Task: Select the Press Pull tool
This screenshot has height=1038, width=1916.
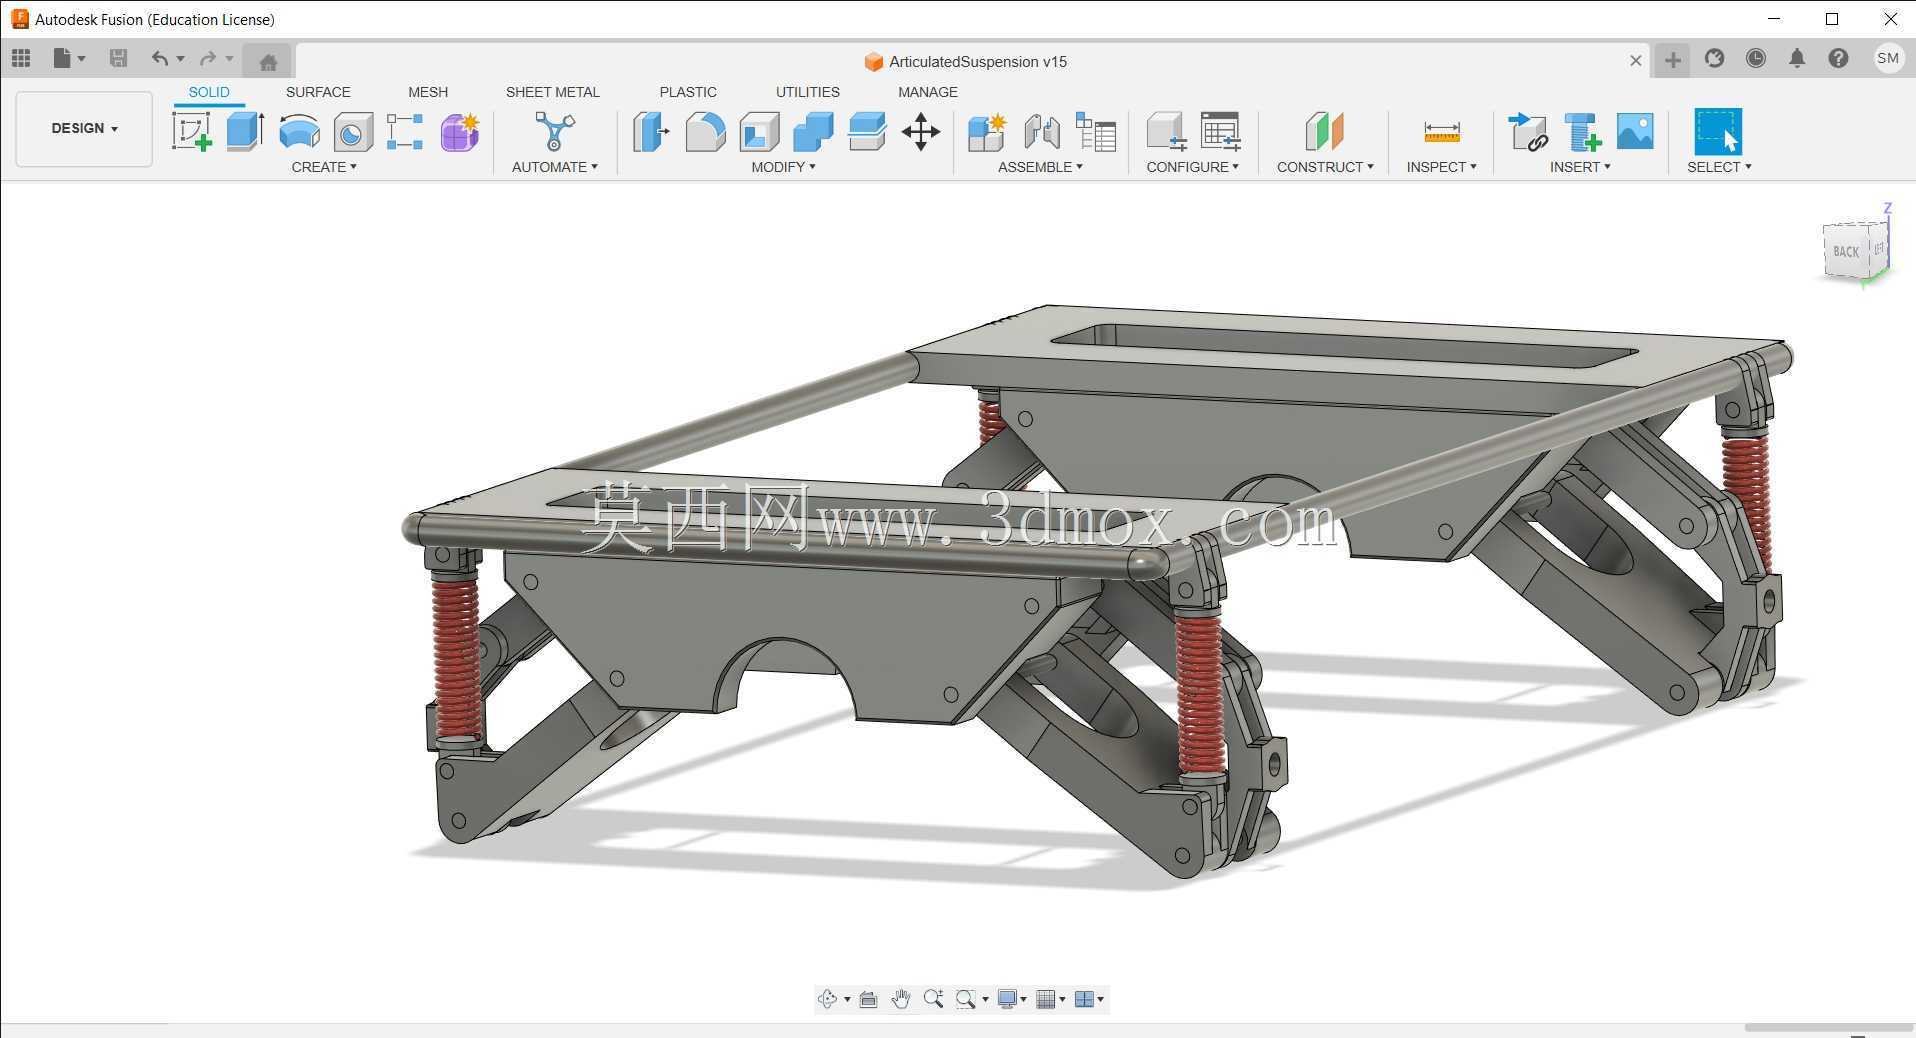Action: pos(651,131)
